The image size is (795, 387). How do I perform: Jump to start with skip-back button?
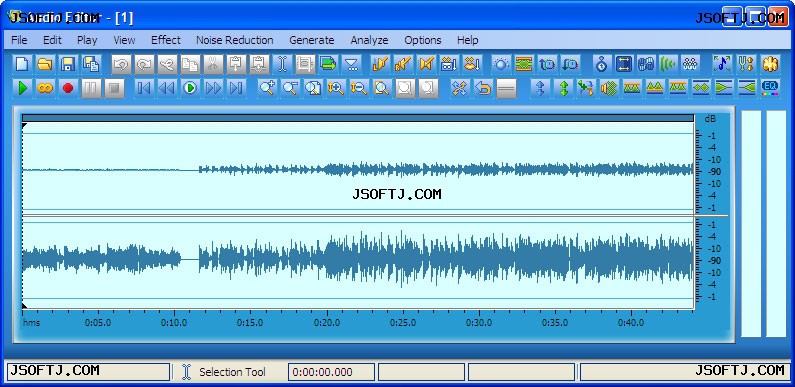pyautogui.click(x=144, y=88)
